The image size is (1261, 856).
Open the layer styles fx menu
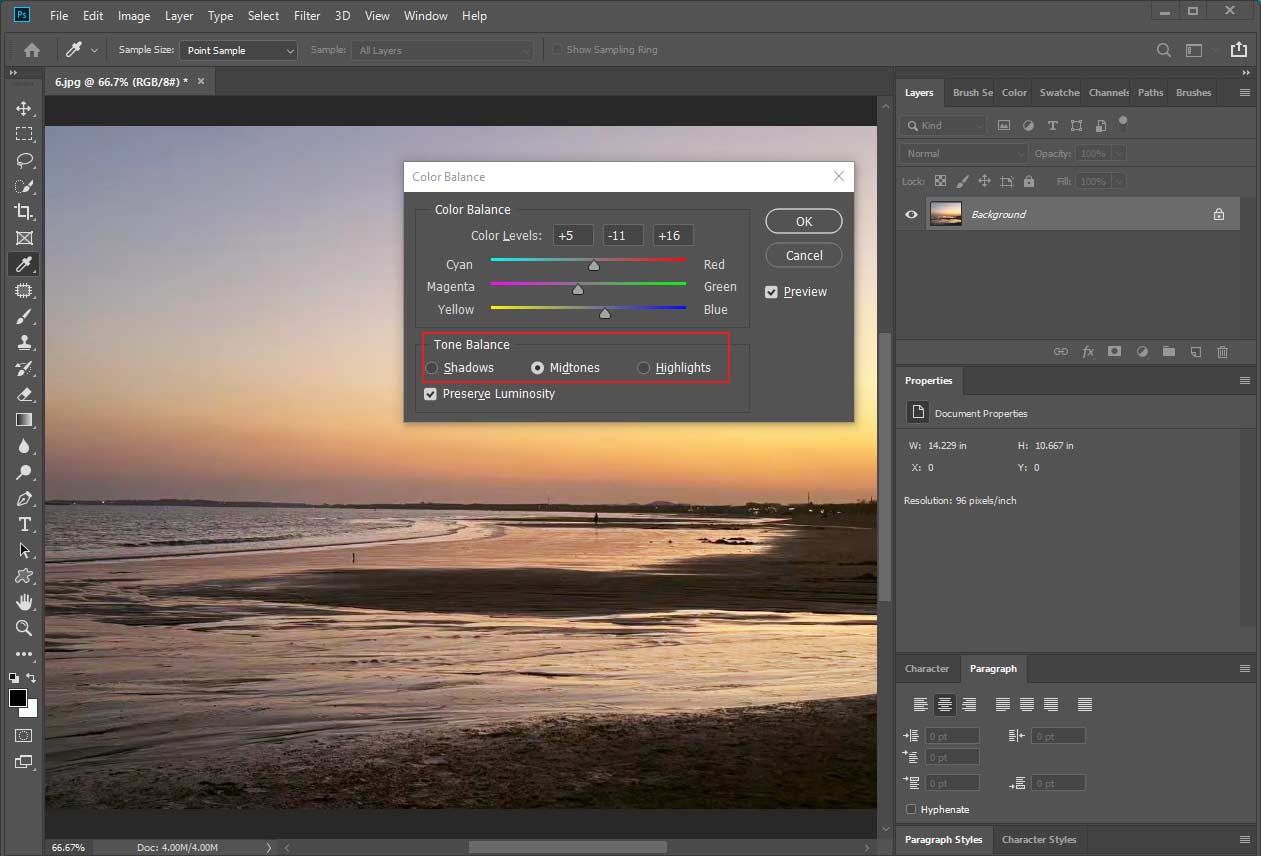pos(1087,351)
